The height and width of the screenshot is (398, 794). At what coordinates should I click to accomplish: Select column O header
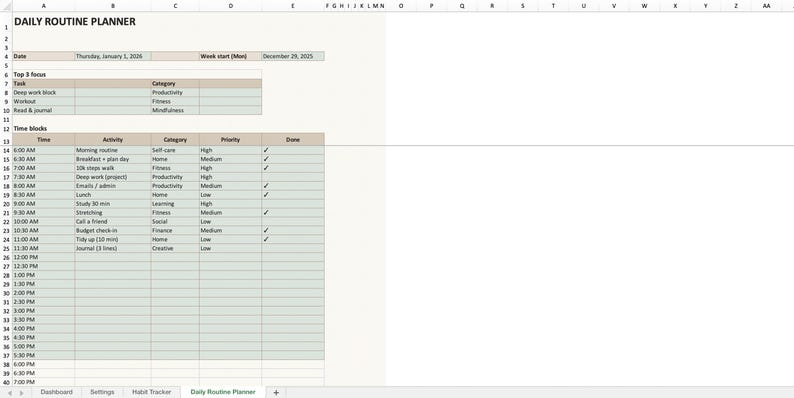pos(401,6)
